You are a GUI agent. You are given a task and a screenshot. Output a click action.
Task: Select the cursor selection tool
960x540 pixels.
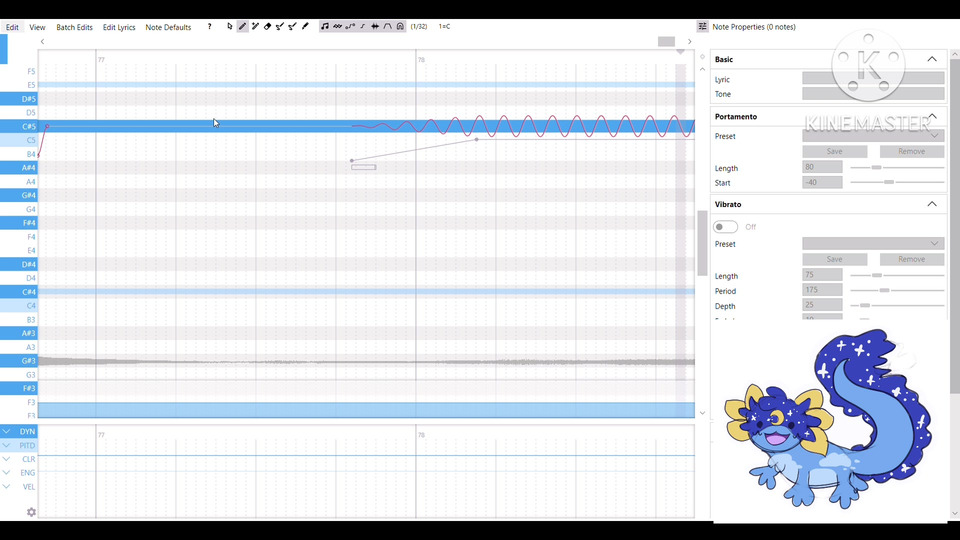230,26
